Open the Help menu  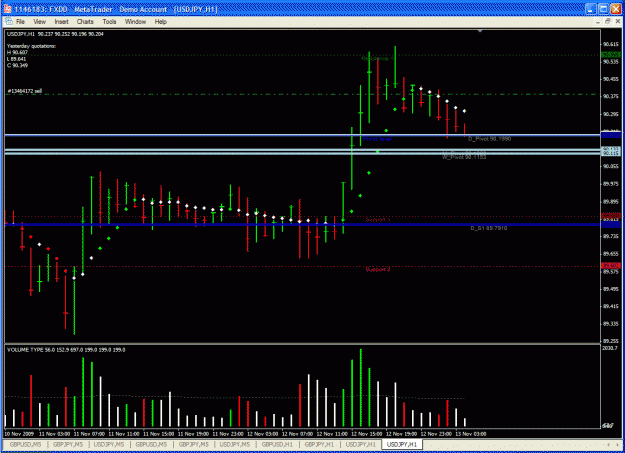(x=161, y=22)
